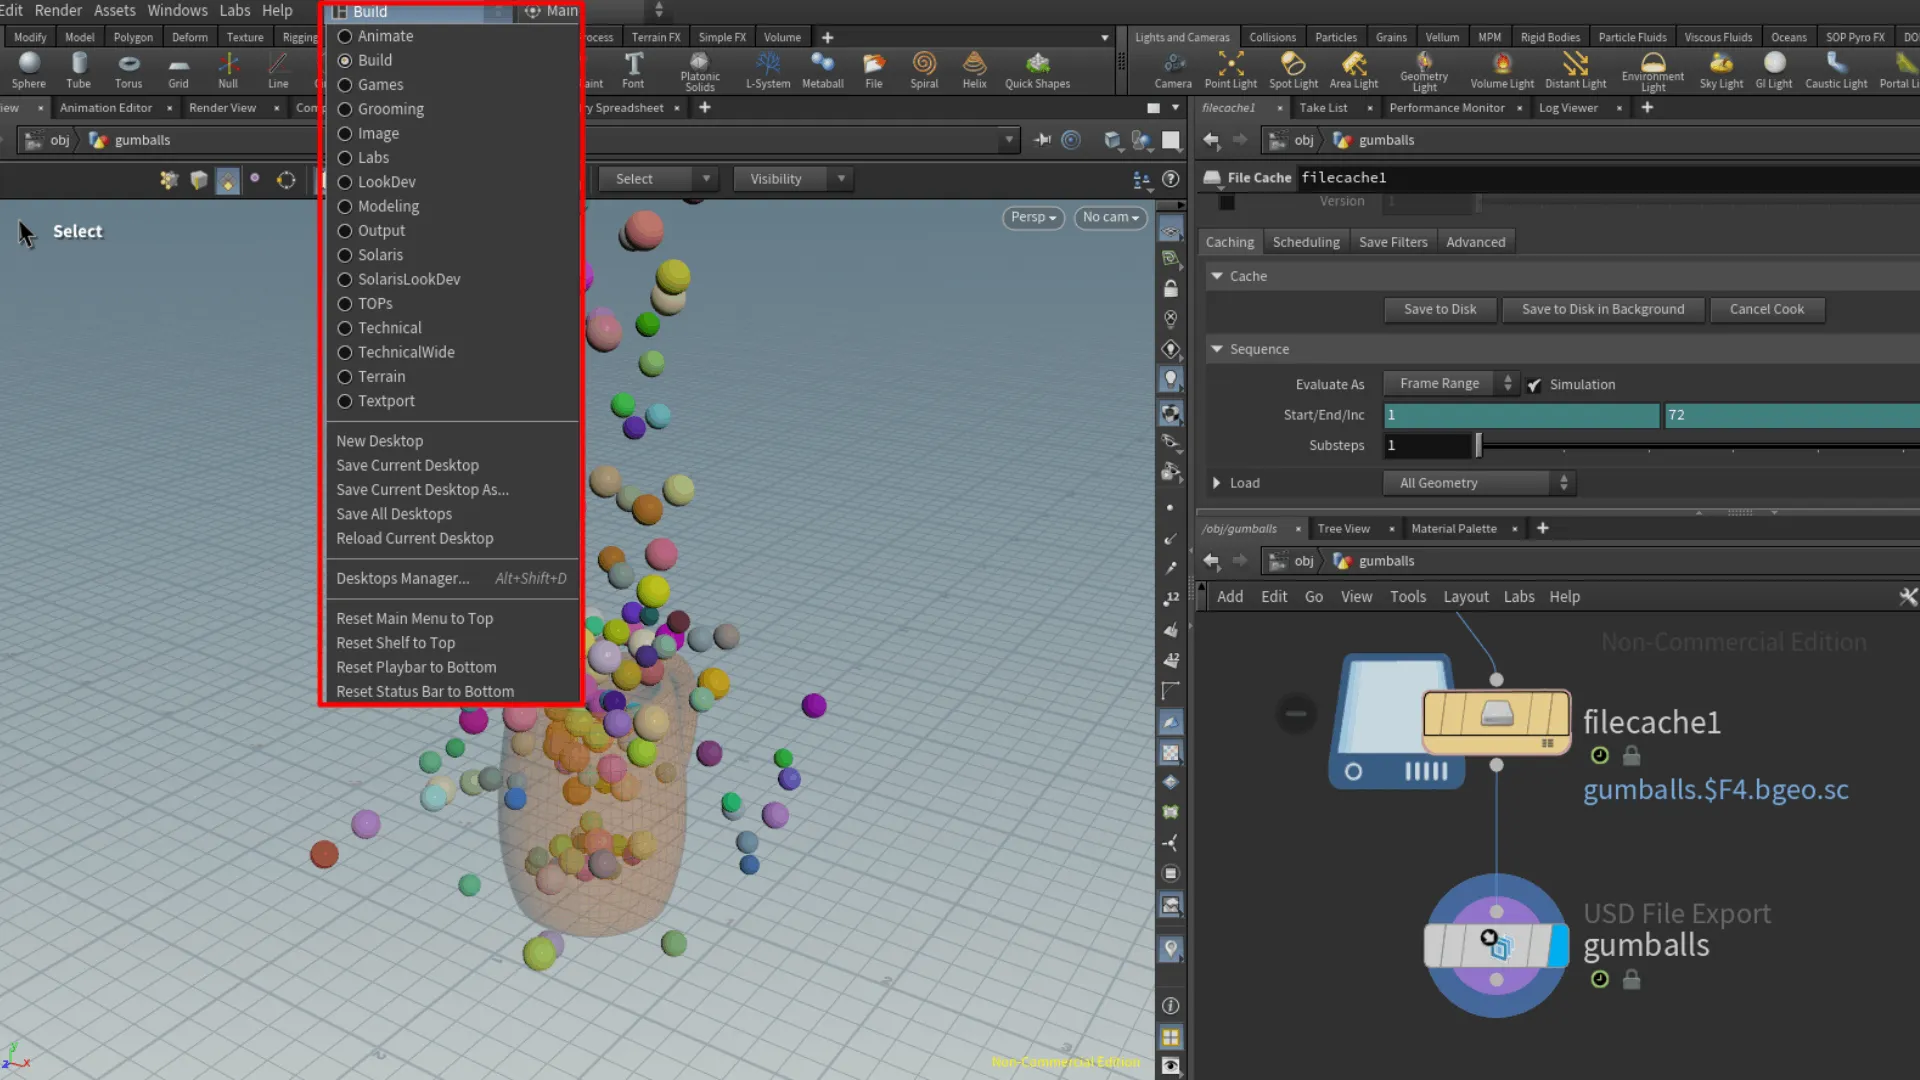The height and width of the screenshot is (1080, 1920).
Task: Expand the Load section
Action: pyautogui.click(x=1217, y=482)
